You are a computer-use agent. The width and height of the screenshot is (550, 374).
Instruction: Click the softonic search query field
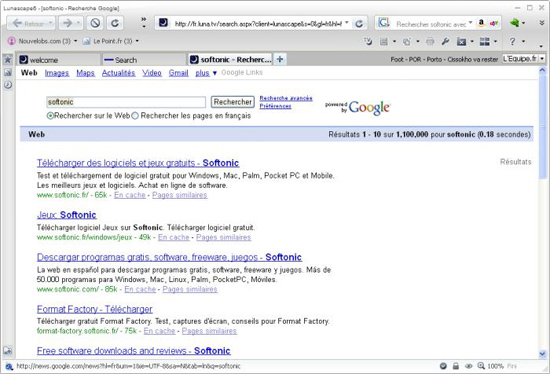pyautogui.click(x=126, y=102)
